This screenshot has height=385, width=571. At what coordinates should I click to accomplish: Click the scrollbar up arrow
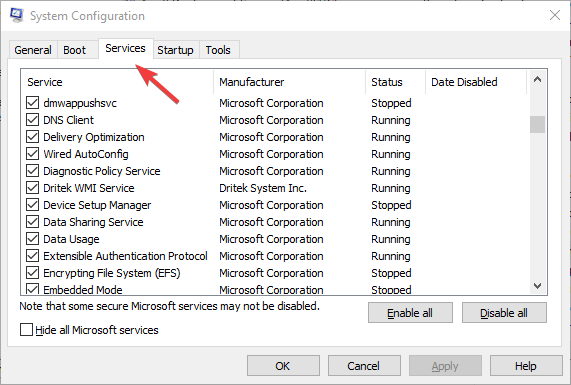click(x=537, y=79)
